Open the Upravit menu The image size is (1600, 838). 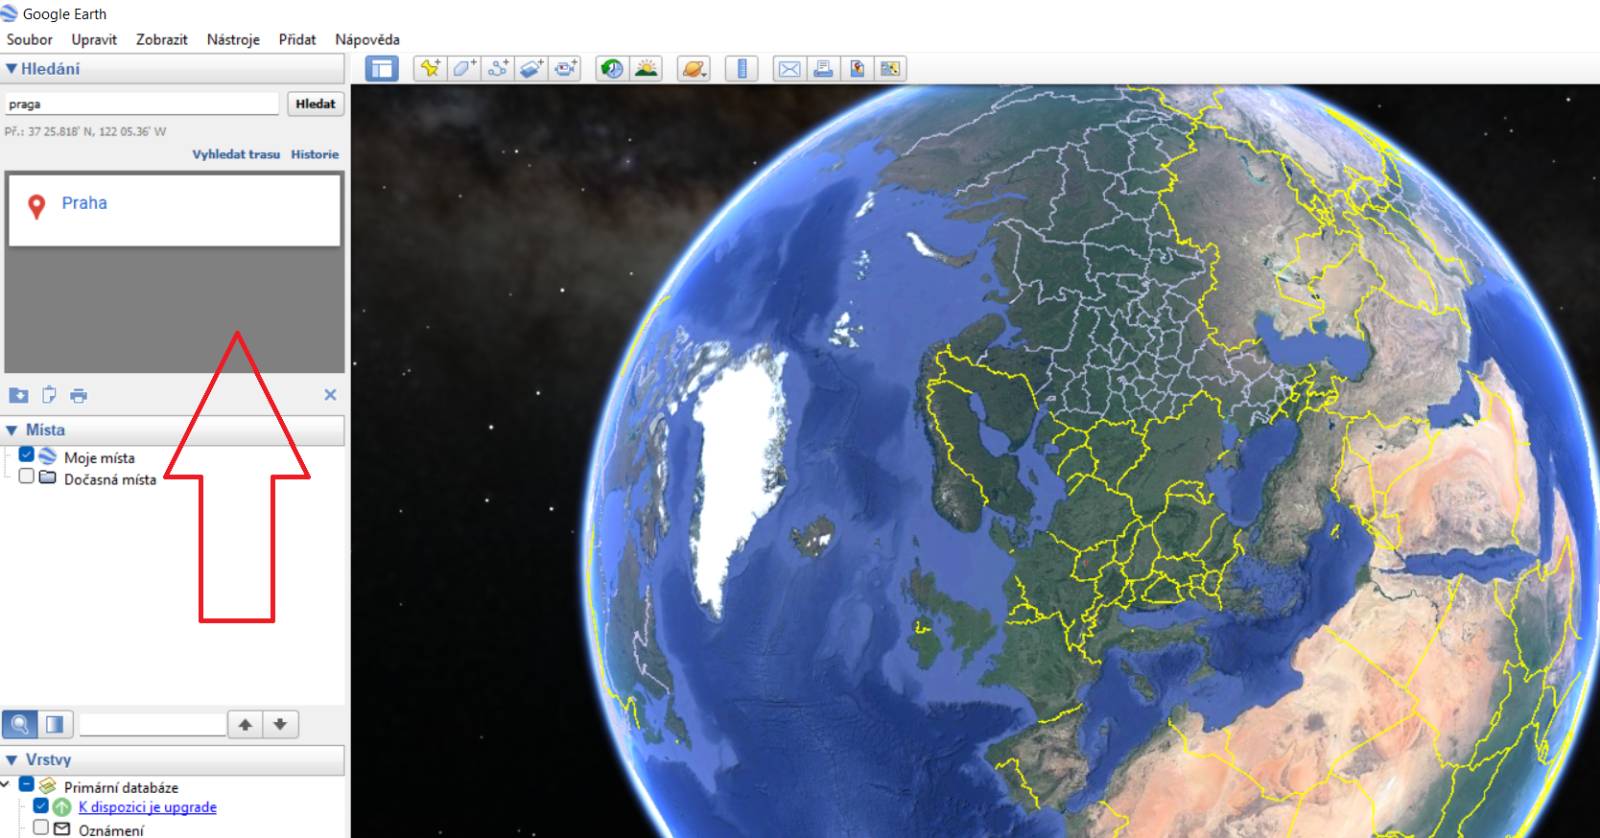coord(94,40)
